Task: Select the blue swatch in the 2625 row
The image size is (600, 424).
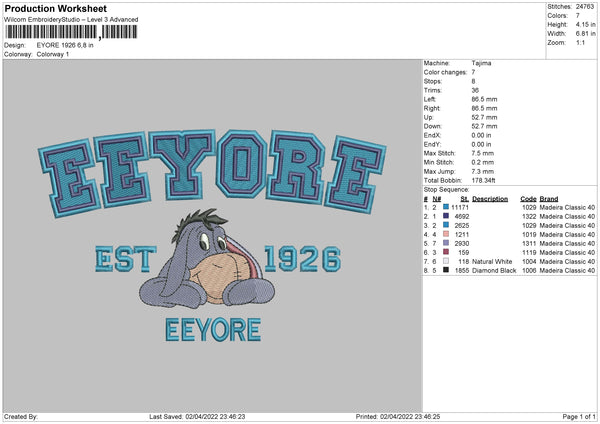Action: pos(446,225)
